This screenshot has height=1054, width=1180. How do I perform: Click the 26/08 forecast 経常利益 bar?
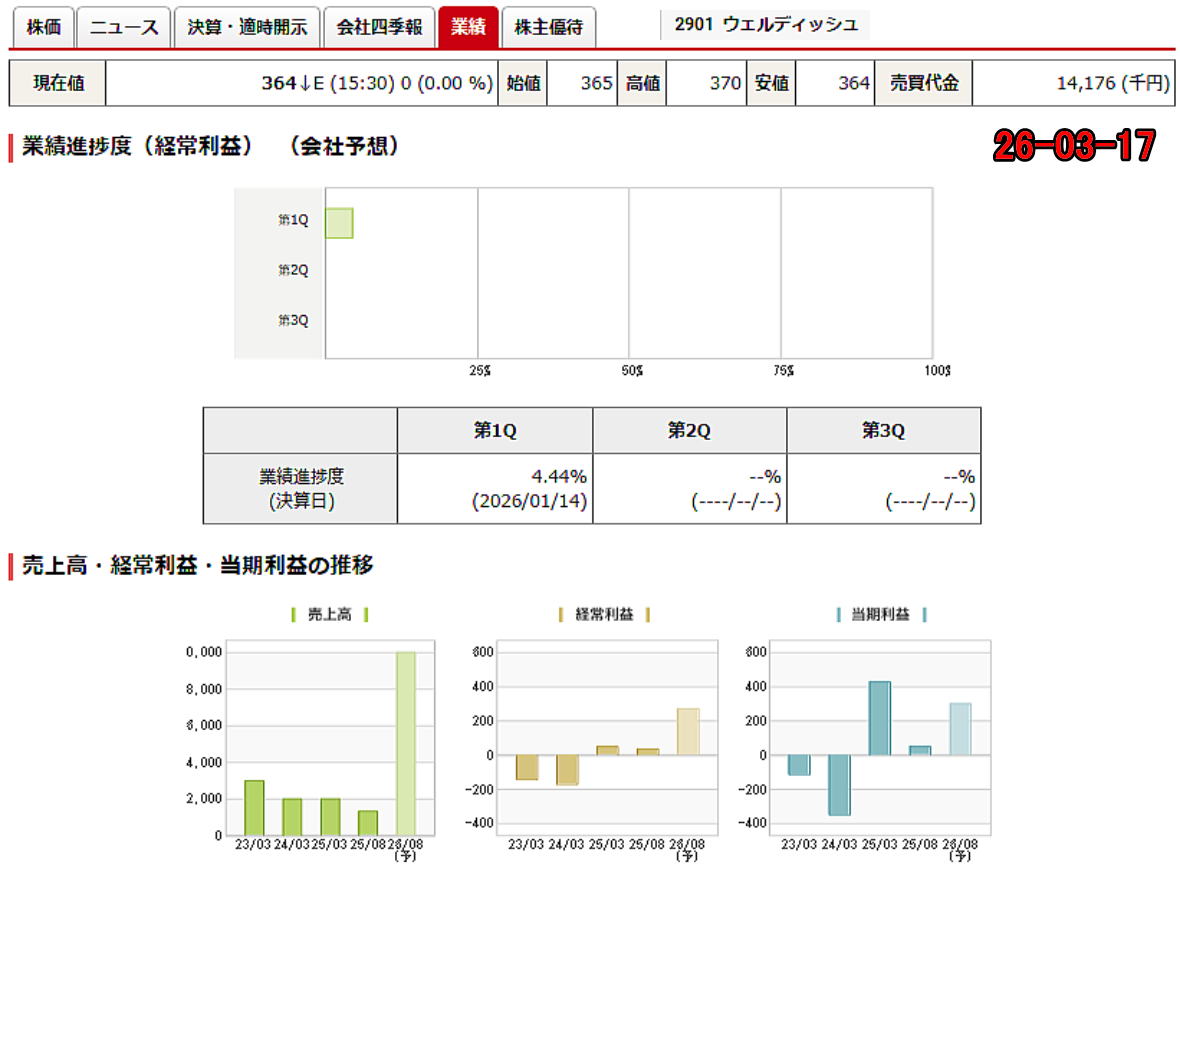click(x=688, y=731)
